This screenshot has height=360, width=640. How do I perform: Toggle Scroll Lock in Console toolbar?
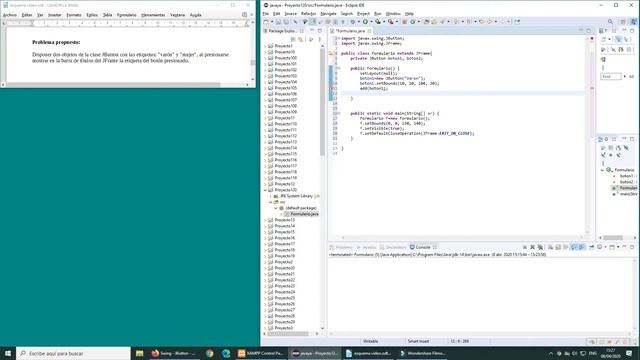558,247
